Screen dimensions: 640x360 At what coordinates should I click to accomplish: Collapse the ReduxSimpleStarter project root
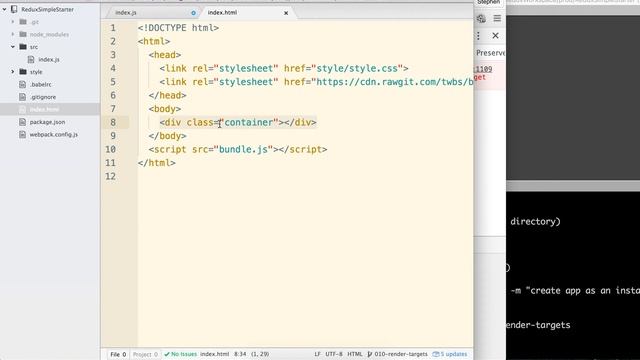pyautogui.click(x=4, y=9)
